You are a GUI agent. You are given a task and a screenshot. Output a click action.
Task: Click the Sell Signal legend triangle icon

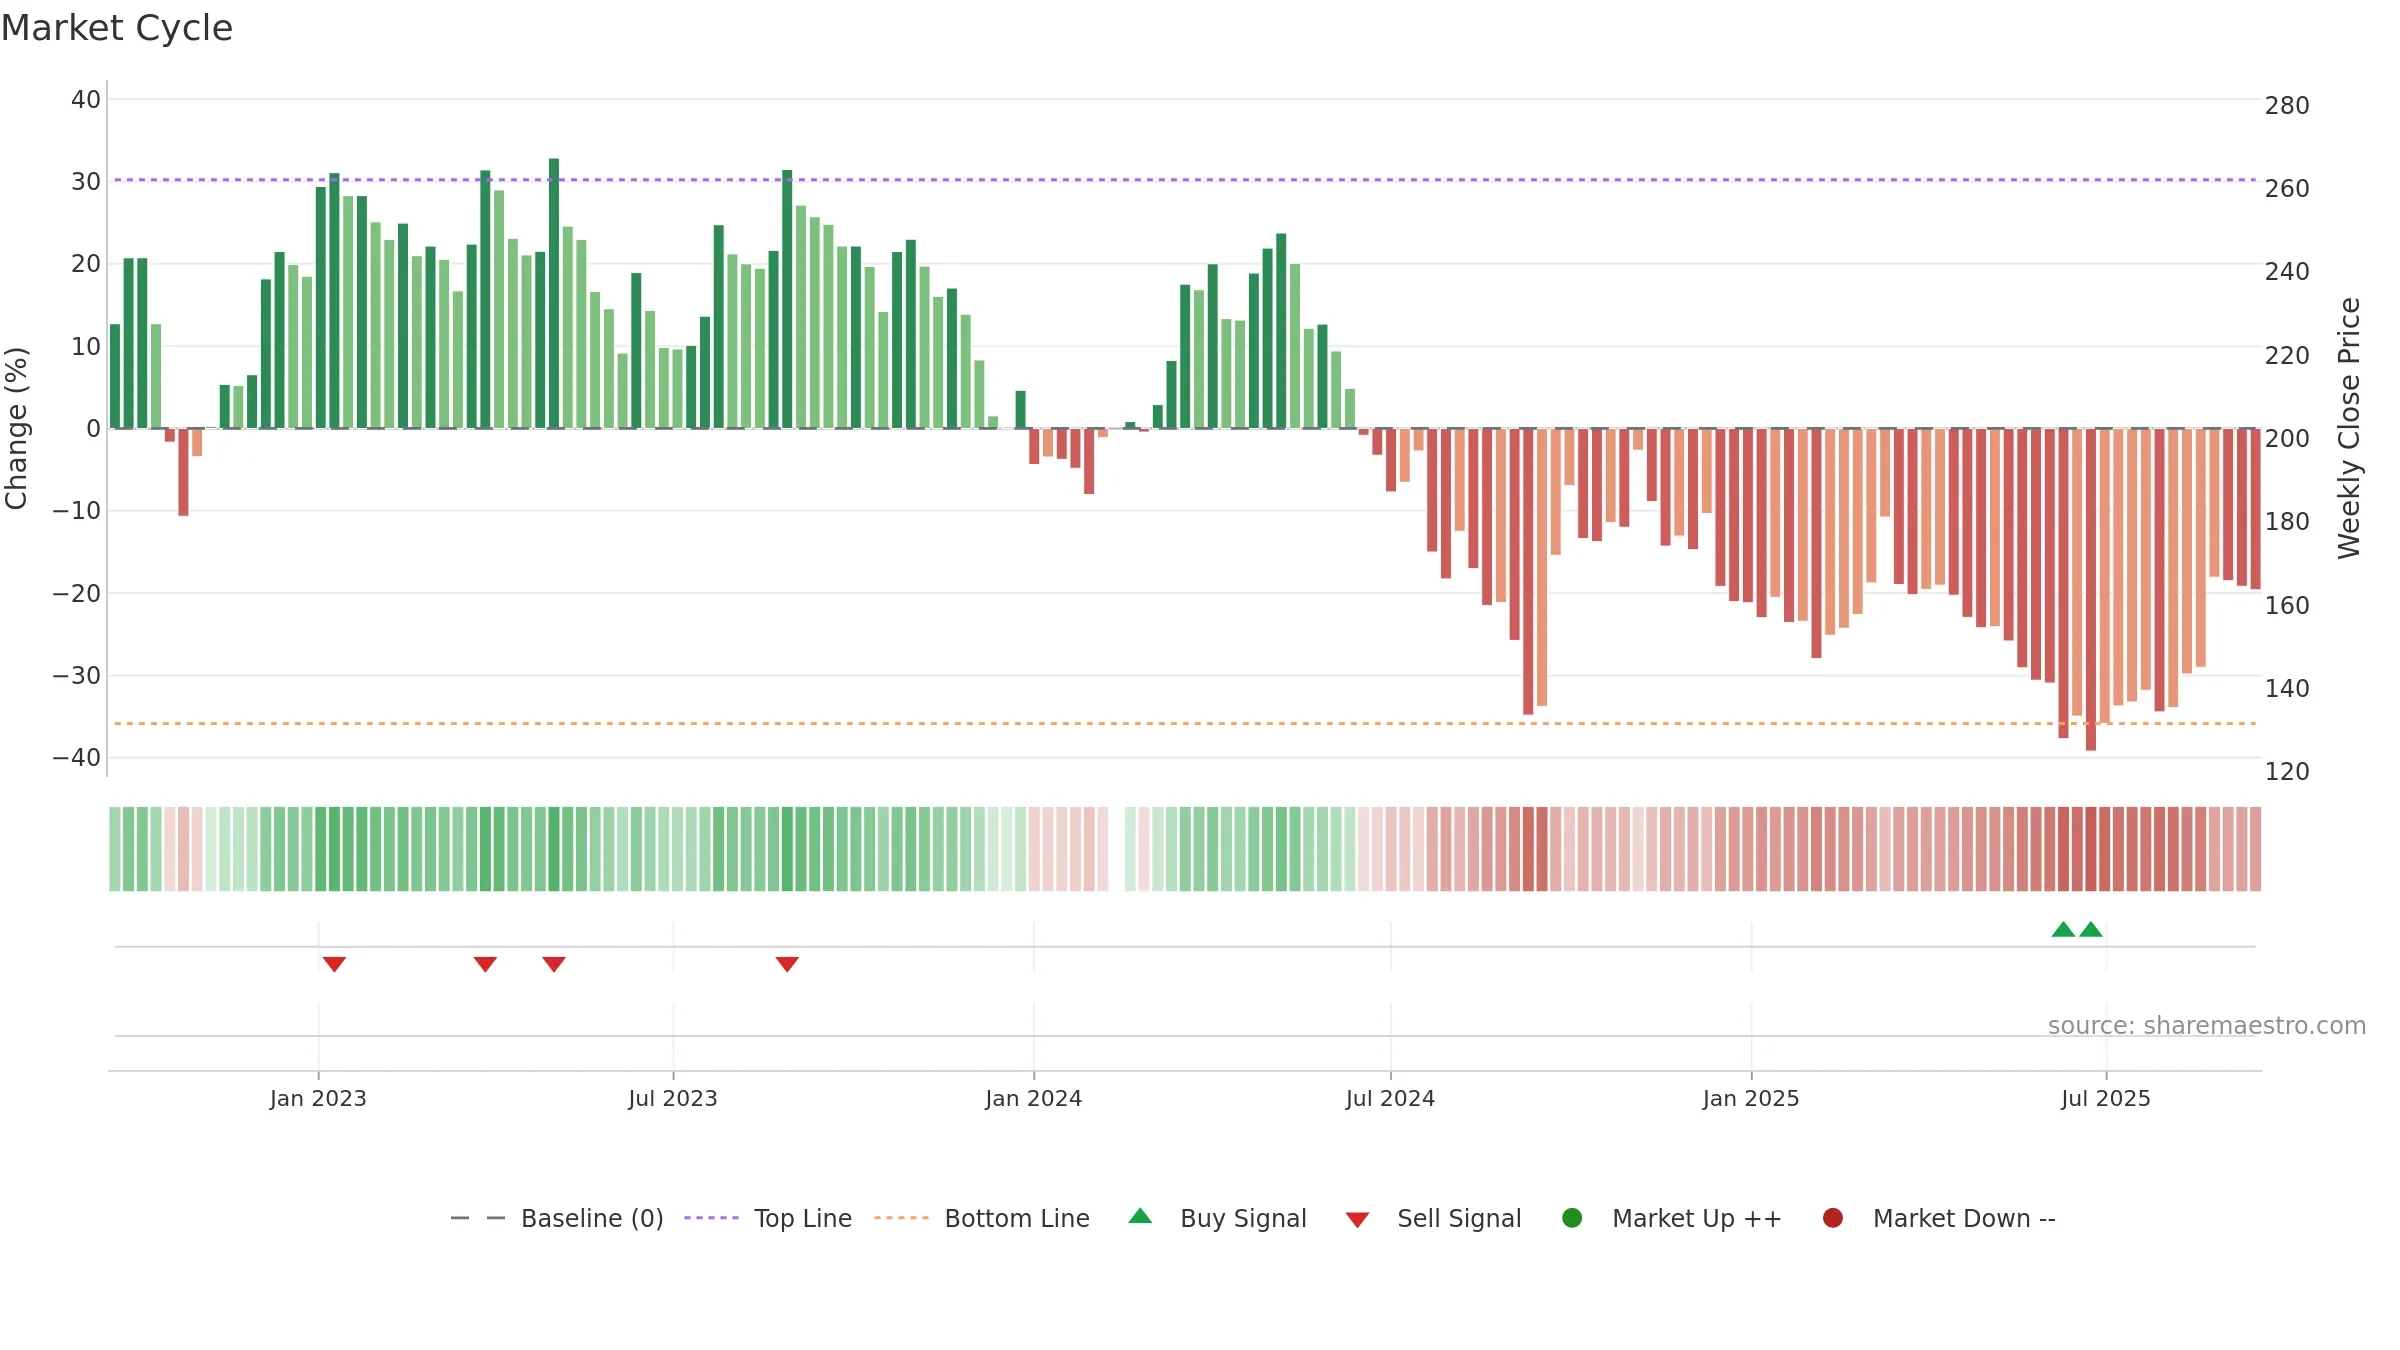[x=1357, y=1220]
